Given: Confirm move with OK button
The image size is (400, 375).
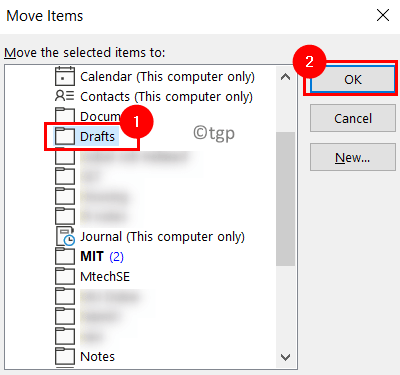Looking at the screenshot, I should [353, 79].
